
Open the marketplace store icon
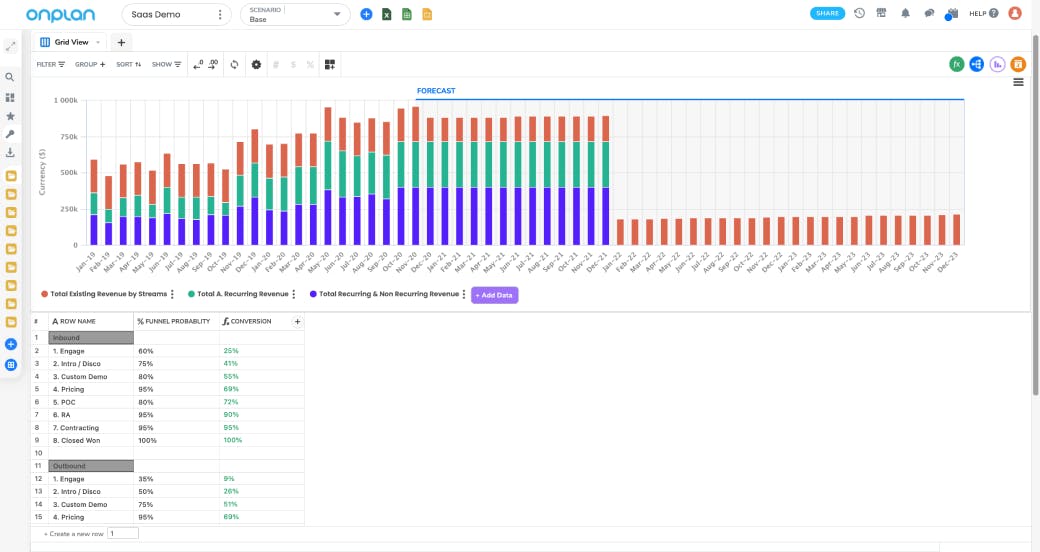pos(881,13)
